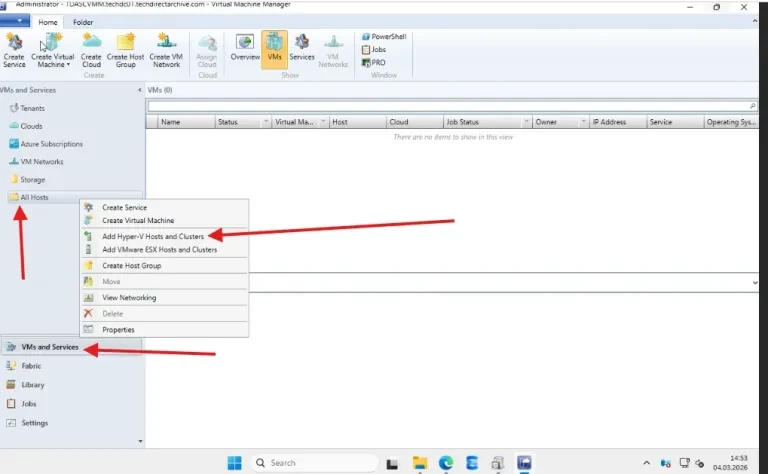This screenshot has width=768, height=474.
Task: Open the Jobs window from ribbon
Action: [374, 49]
